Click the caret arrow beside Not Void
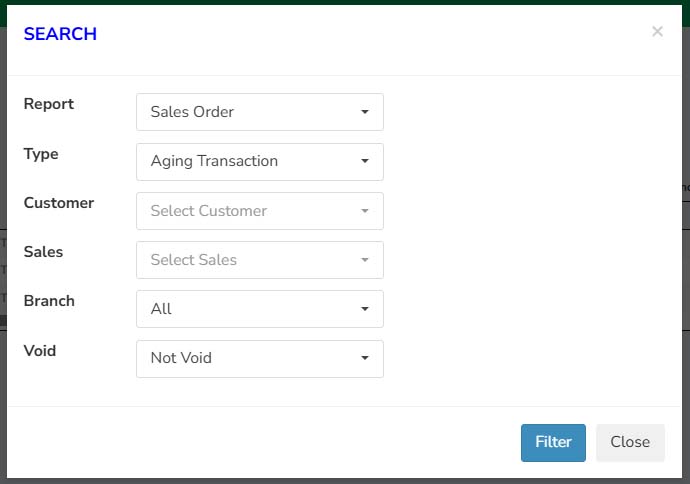The width and height of the screenshot is (690, 484). point(364,358)
